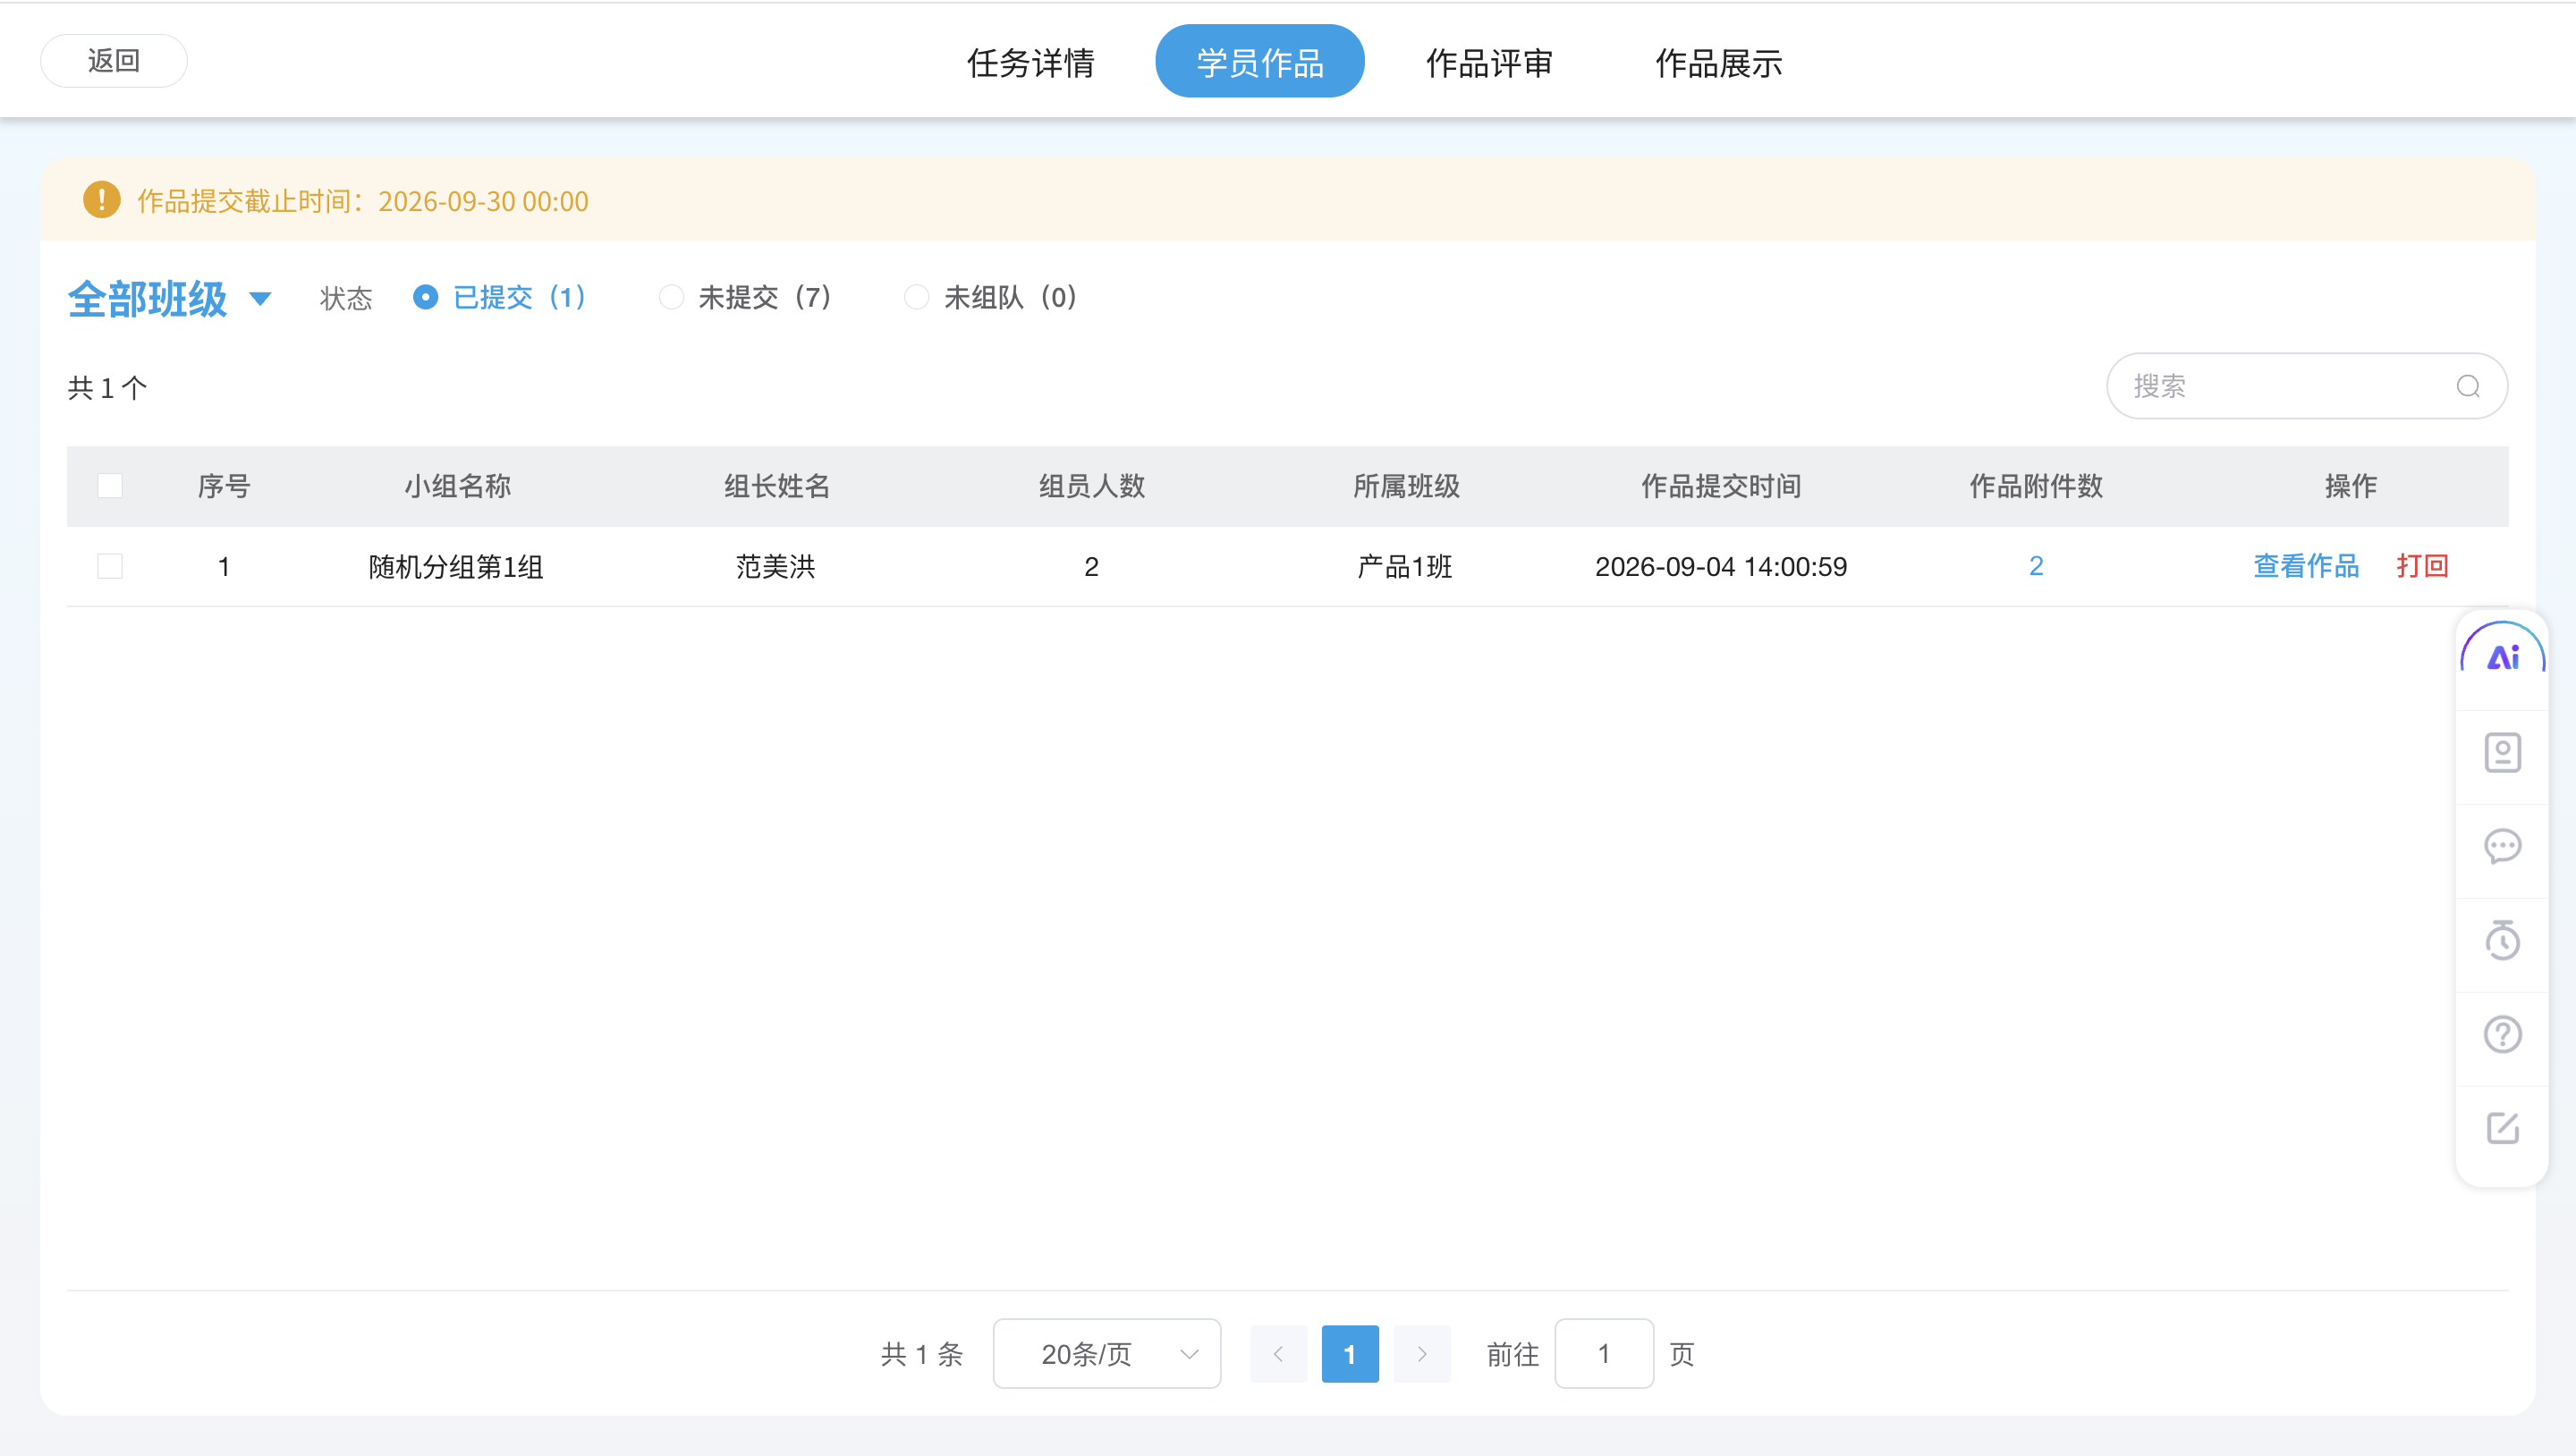Open the attachment count 2 link
Screen dimensions: 2576x1456
2035,566
